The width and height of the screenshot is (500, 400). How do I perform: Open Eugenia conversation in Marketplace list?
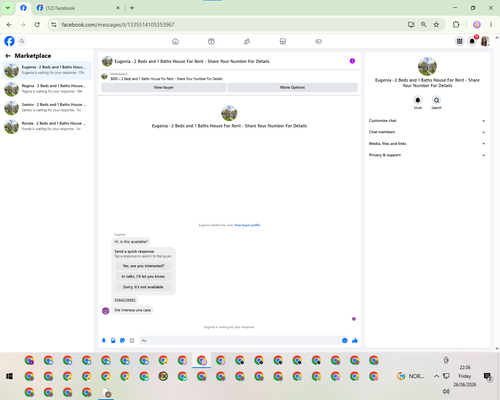click(47, 70)
